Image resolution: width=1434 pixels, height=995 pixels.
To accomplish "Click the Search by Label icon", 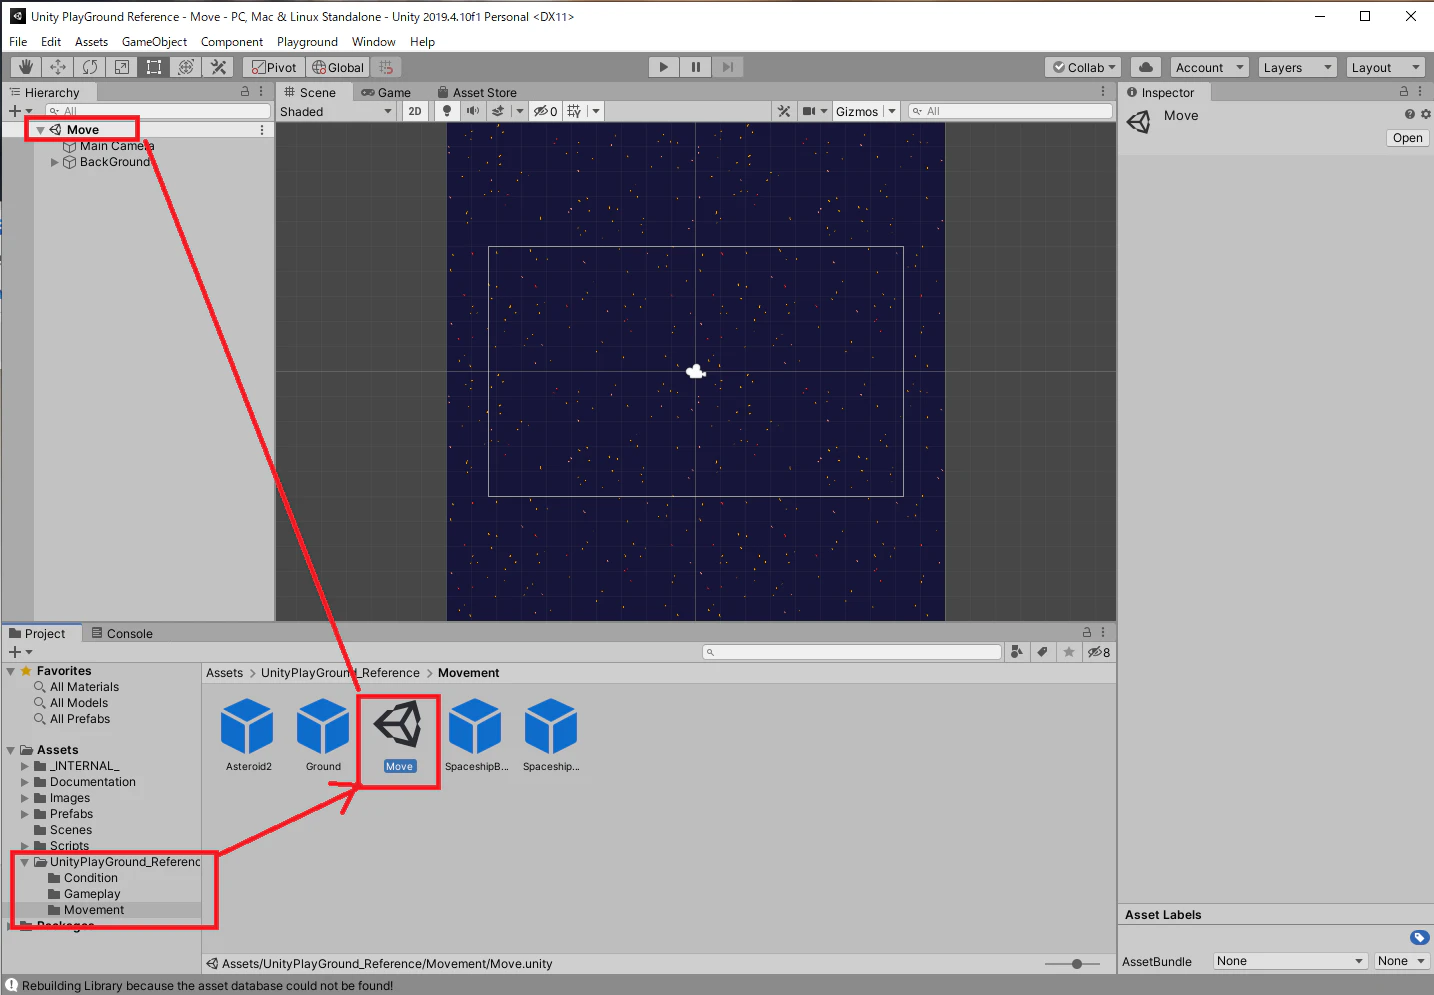I will click(1043, 652).
